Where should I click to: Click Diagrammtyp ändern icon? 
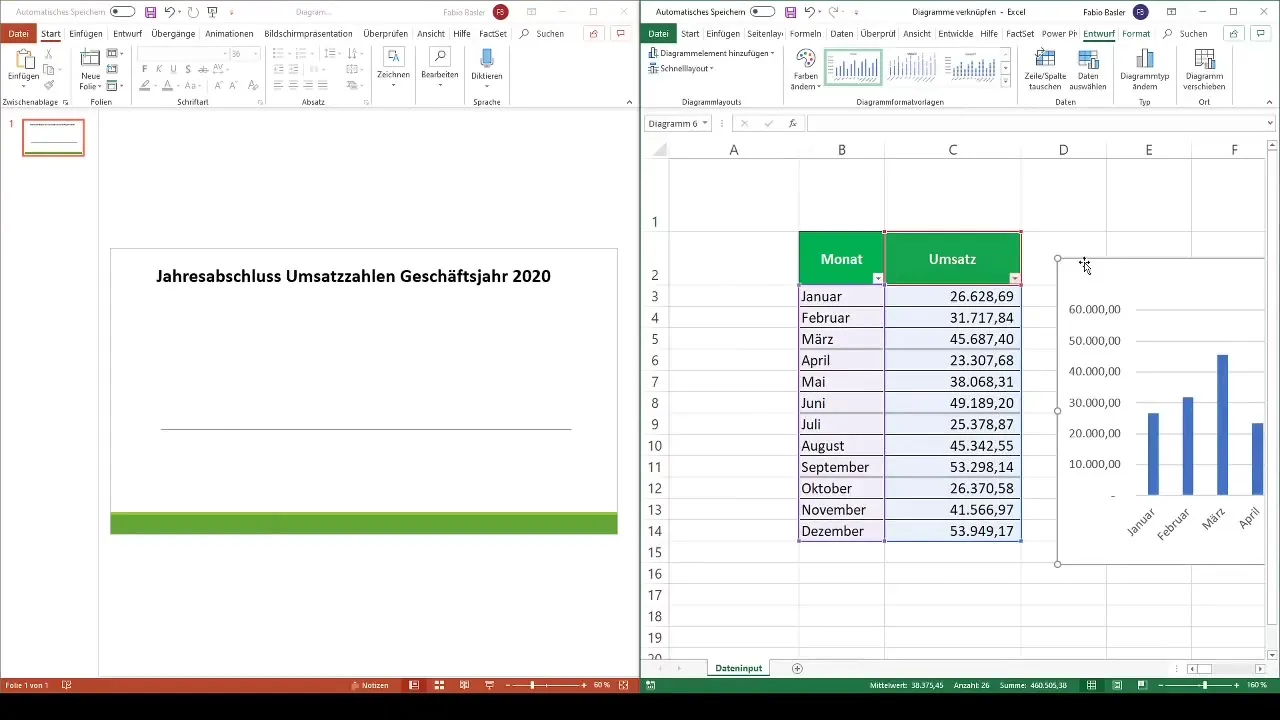(x=1145, y=60)
